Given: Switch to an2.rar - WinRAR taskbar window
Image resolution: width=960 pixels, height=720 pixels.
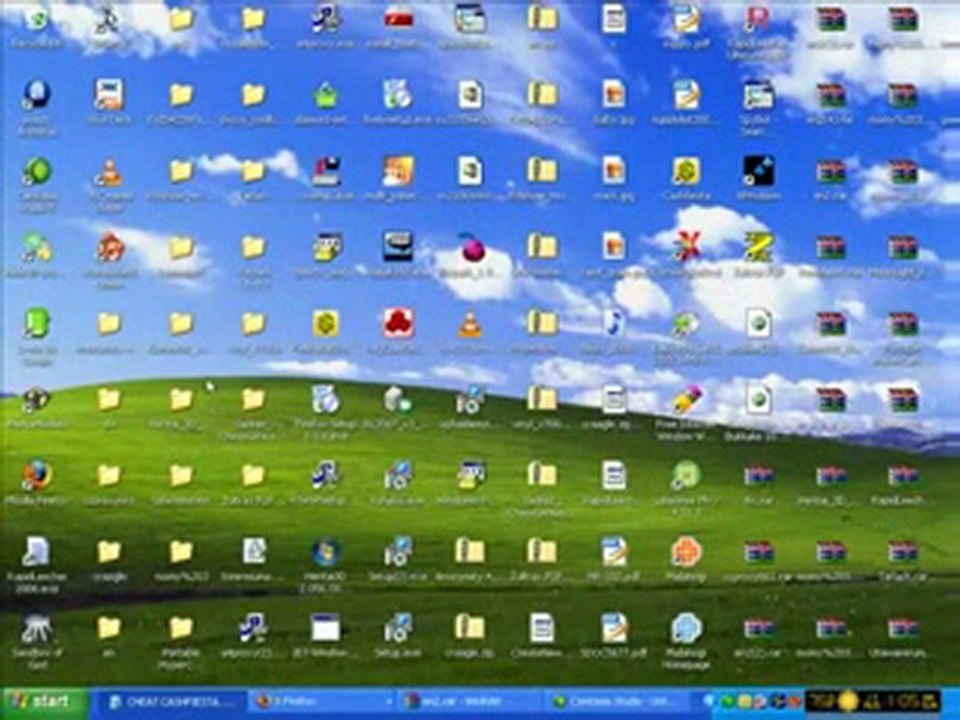Looking at the screenshot, I should point(470,702).
